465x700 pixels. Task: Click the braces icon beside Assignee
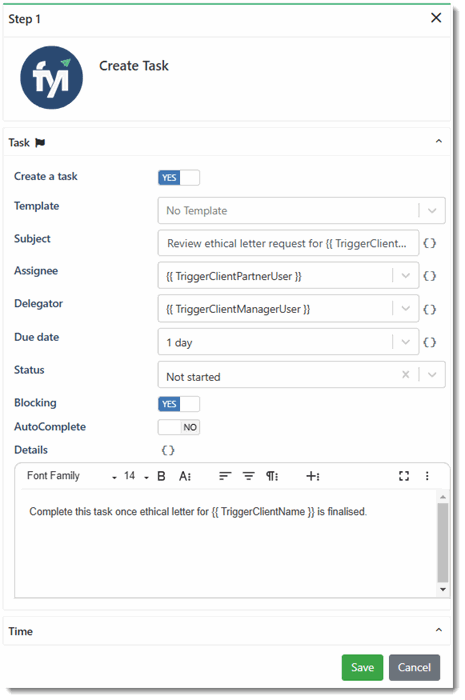pyautogui.click(x=429, y=276)
